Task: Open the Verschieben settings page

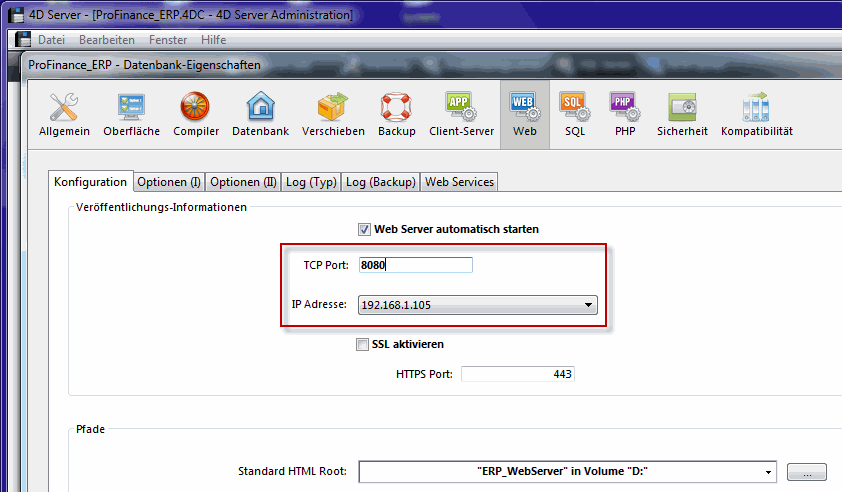Action: [333, 114]
